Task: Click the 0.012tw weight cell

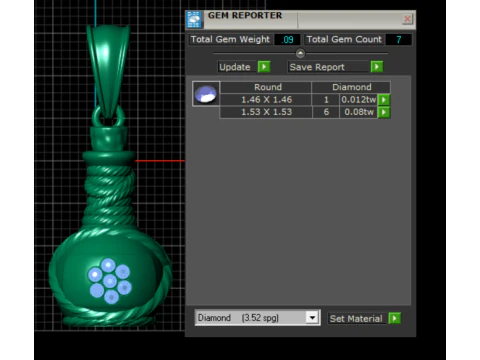Action: tap(359, 100)
